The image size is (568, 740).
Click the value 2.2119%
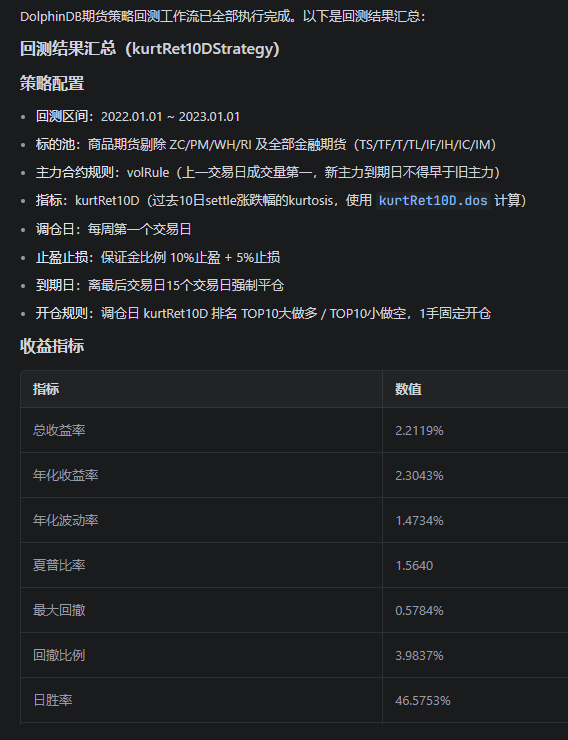[x=419, y=430]
